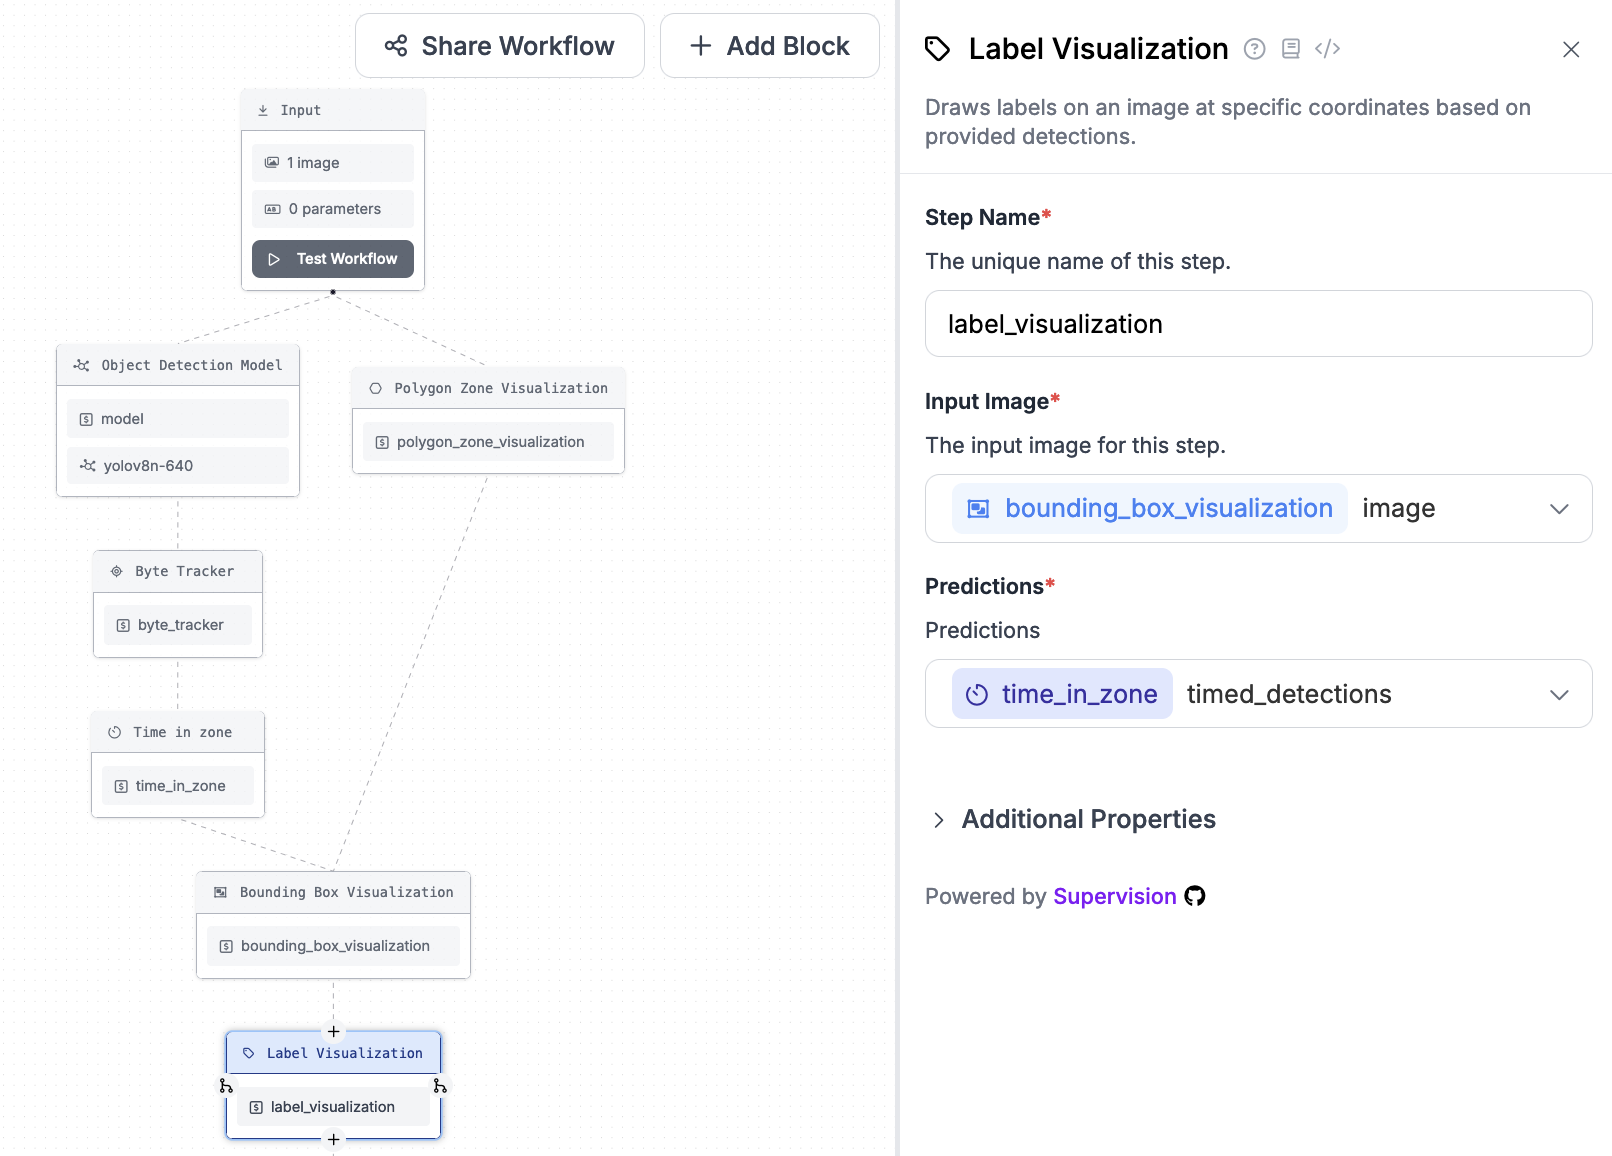This screenshot has width=1612, height=1156.
Task: Click the GitHub icon beside Supervision
Action: point(1195,897)
